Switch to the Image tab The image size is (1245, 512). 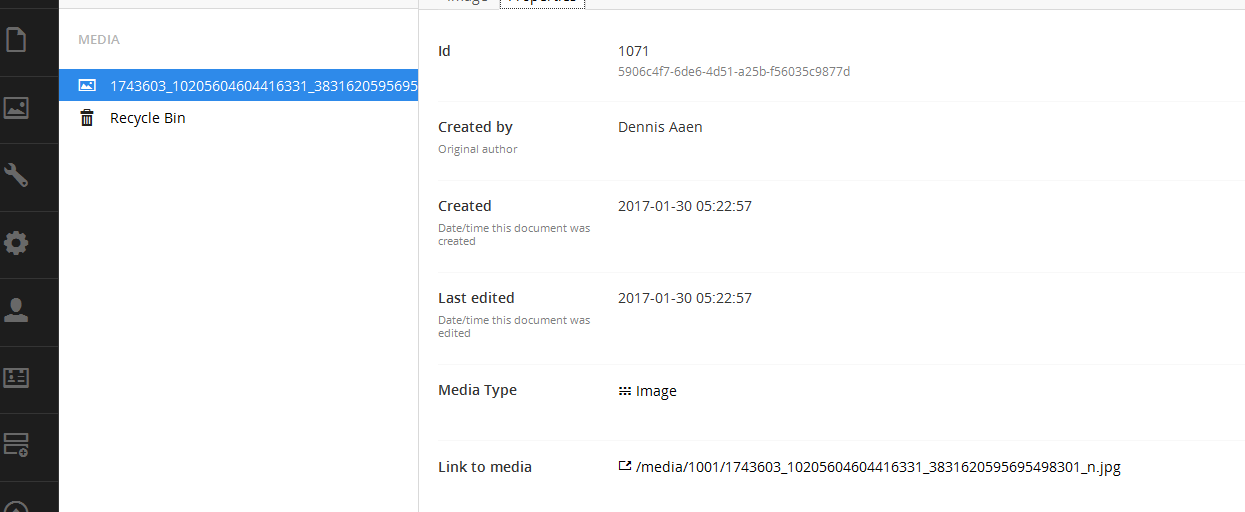467,2
